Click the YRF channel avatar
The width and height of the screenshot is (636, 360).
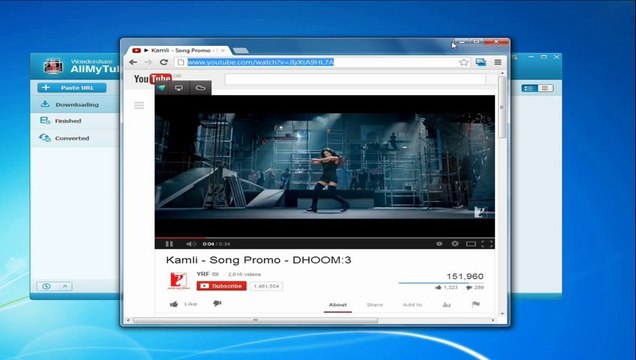(x=178, y=281)
